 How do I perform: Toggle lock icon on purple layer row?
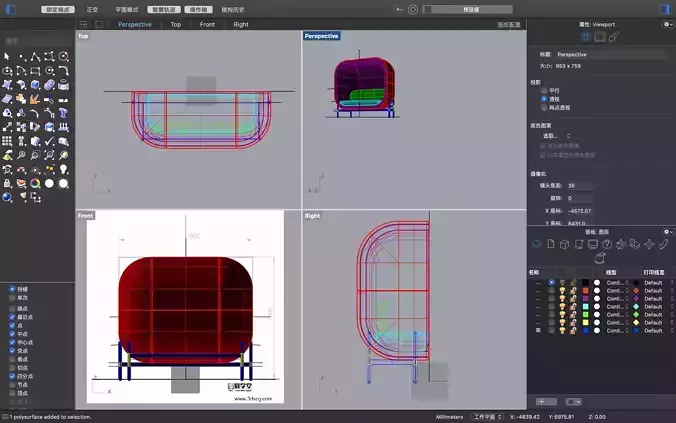(573, 298)
